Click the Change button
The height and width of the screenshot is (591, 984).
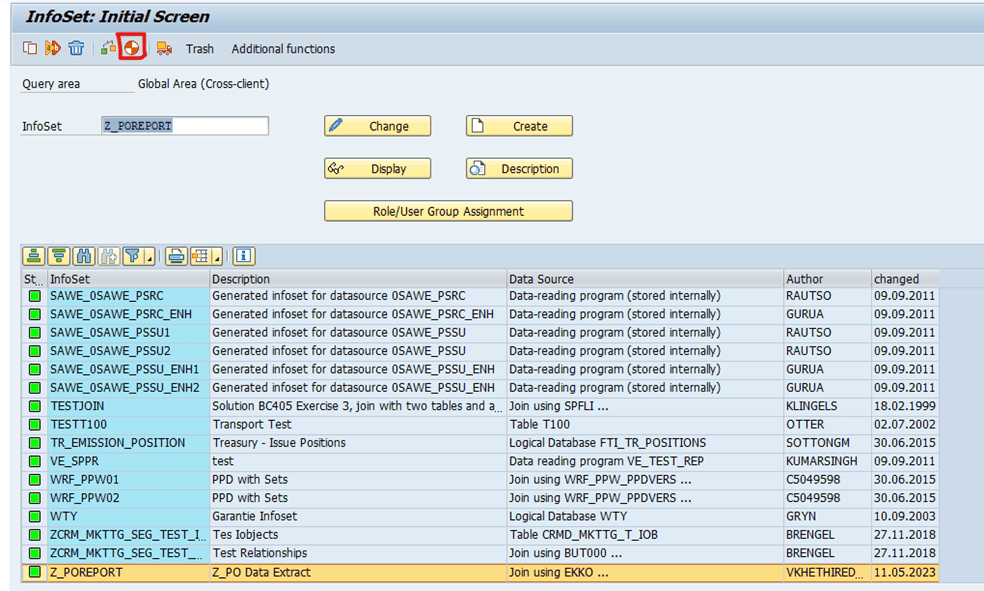377,126
